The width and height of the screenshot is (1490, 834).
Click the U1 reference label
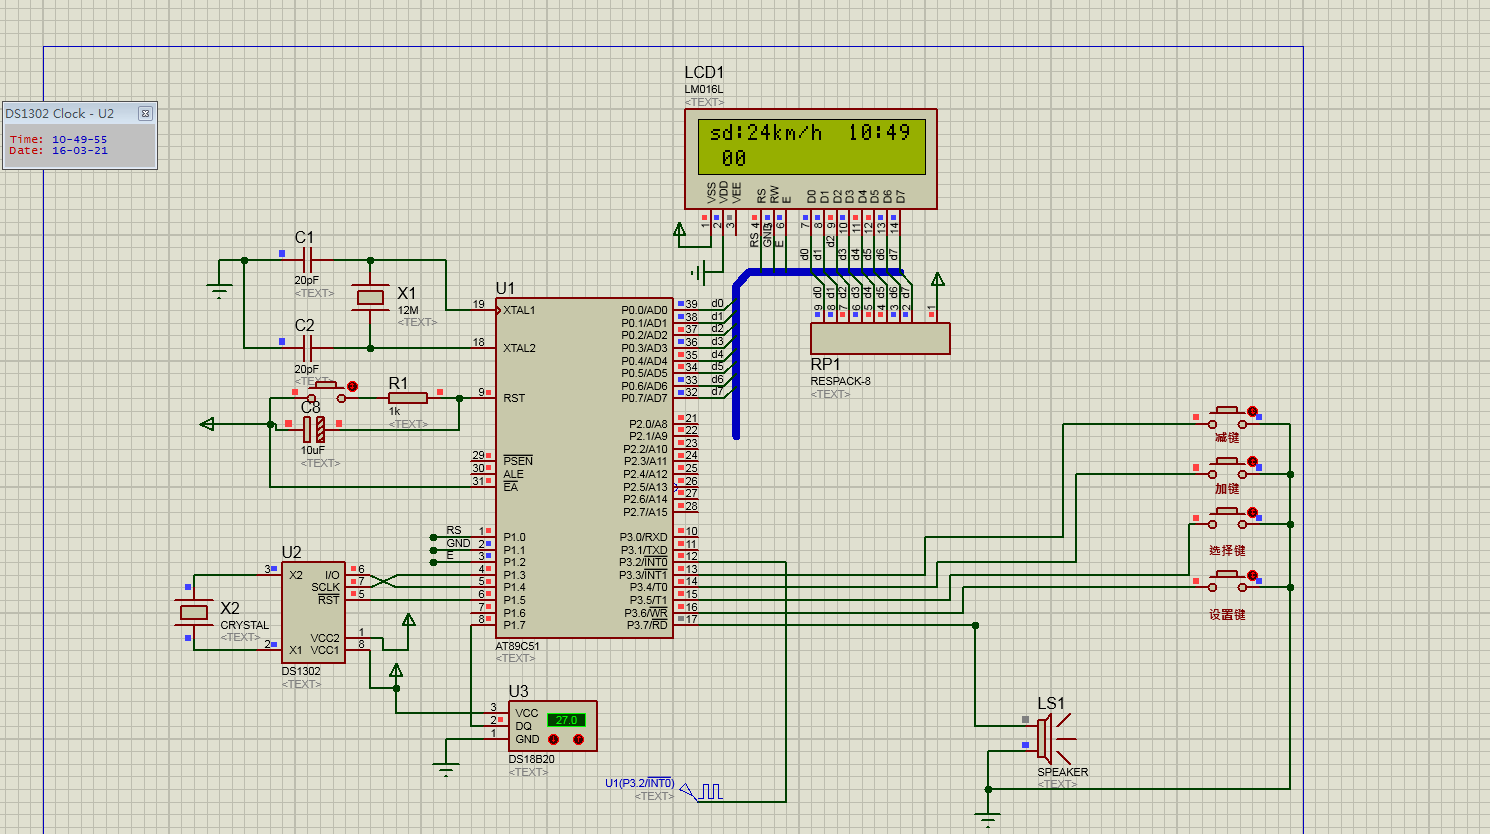[505, 288]
